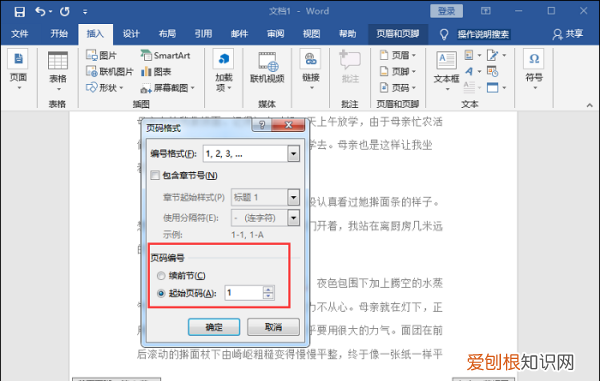Click the 共享 (Share) button
The height and width of the screenshot is (381, 600).
tap(568, 34)
